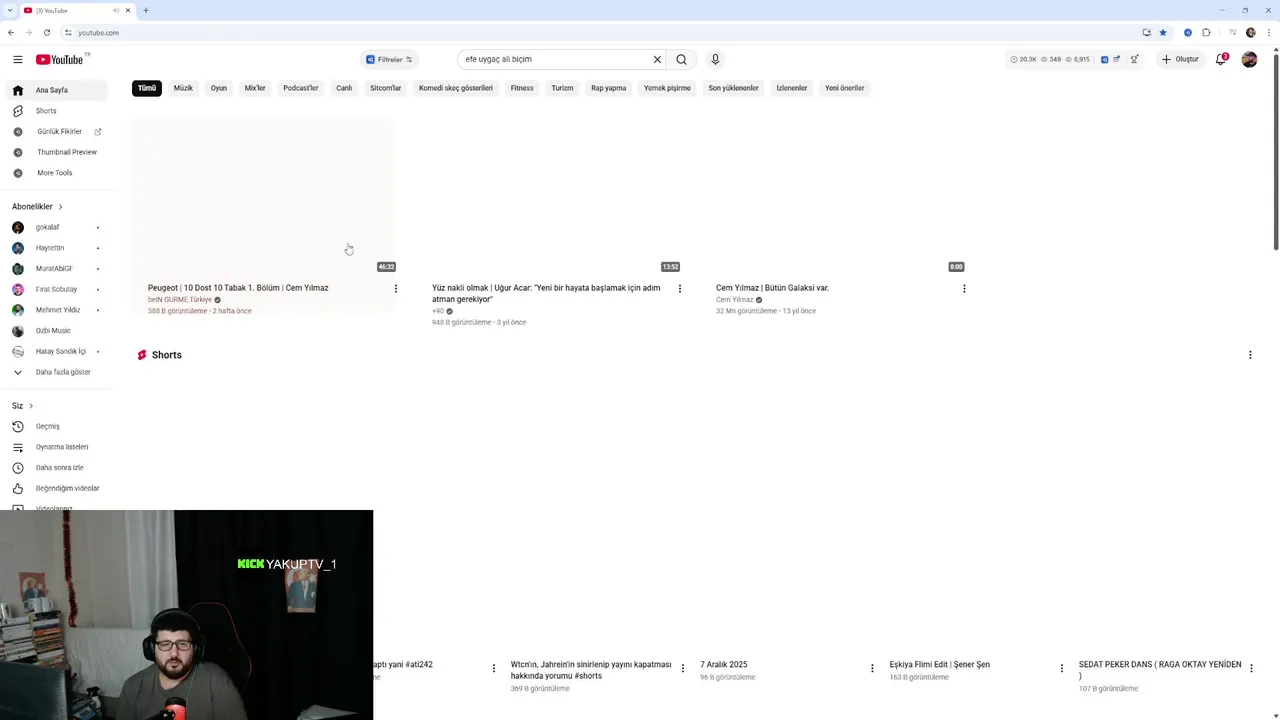Open Hayrettin subscription channel
This screenshot has width=1280, height=720.
coord(57,248)
